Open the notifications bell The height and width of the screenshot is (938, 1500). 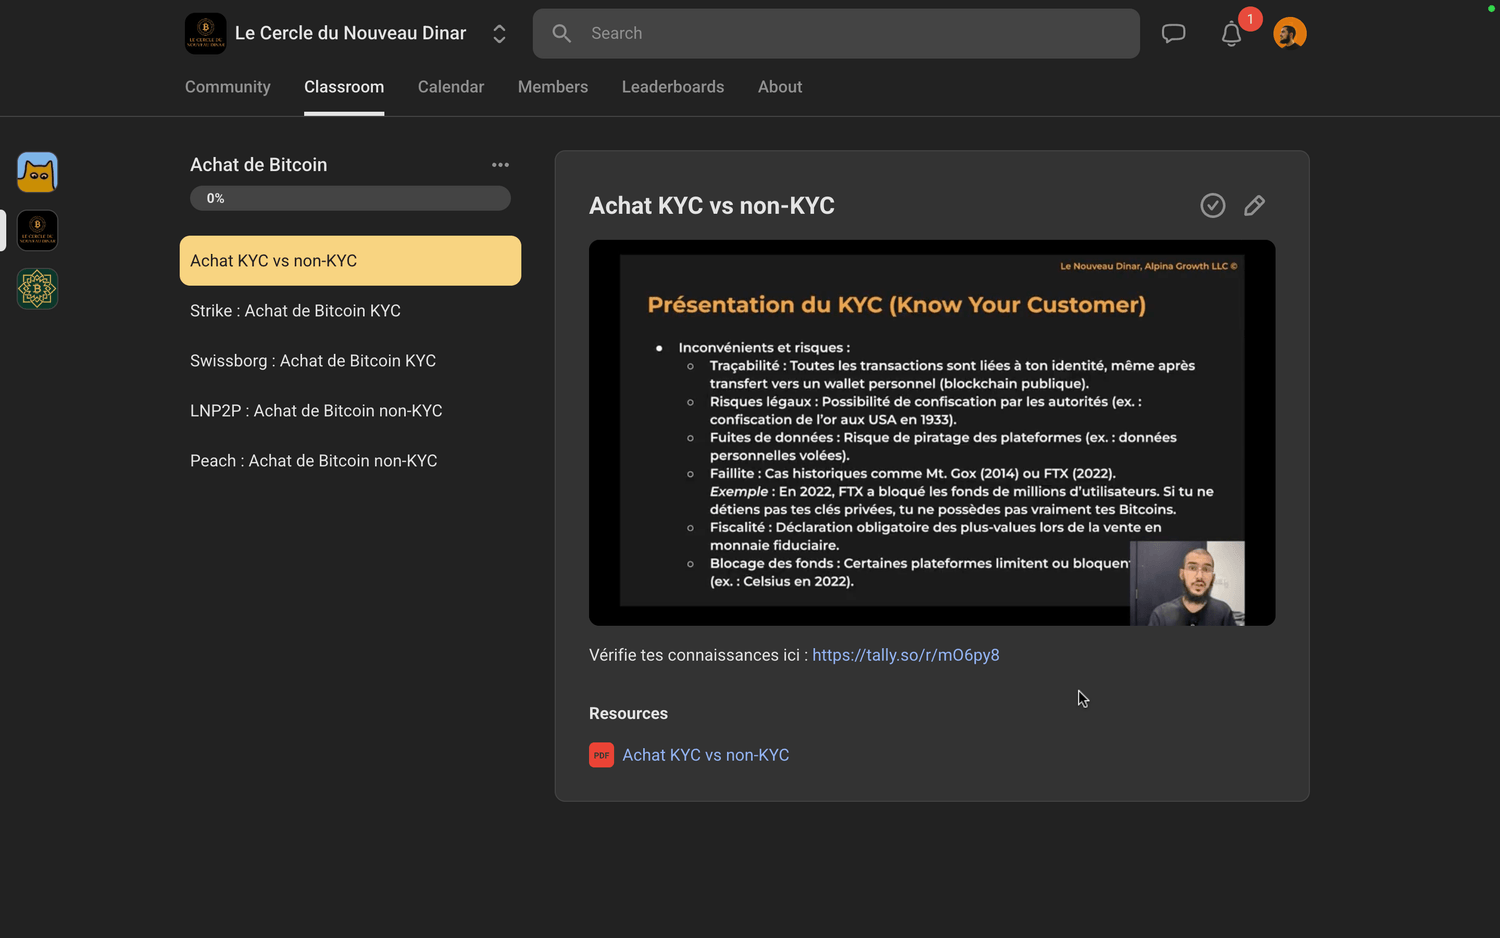point(1231,34)
